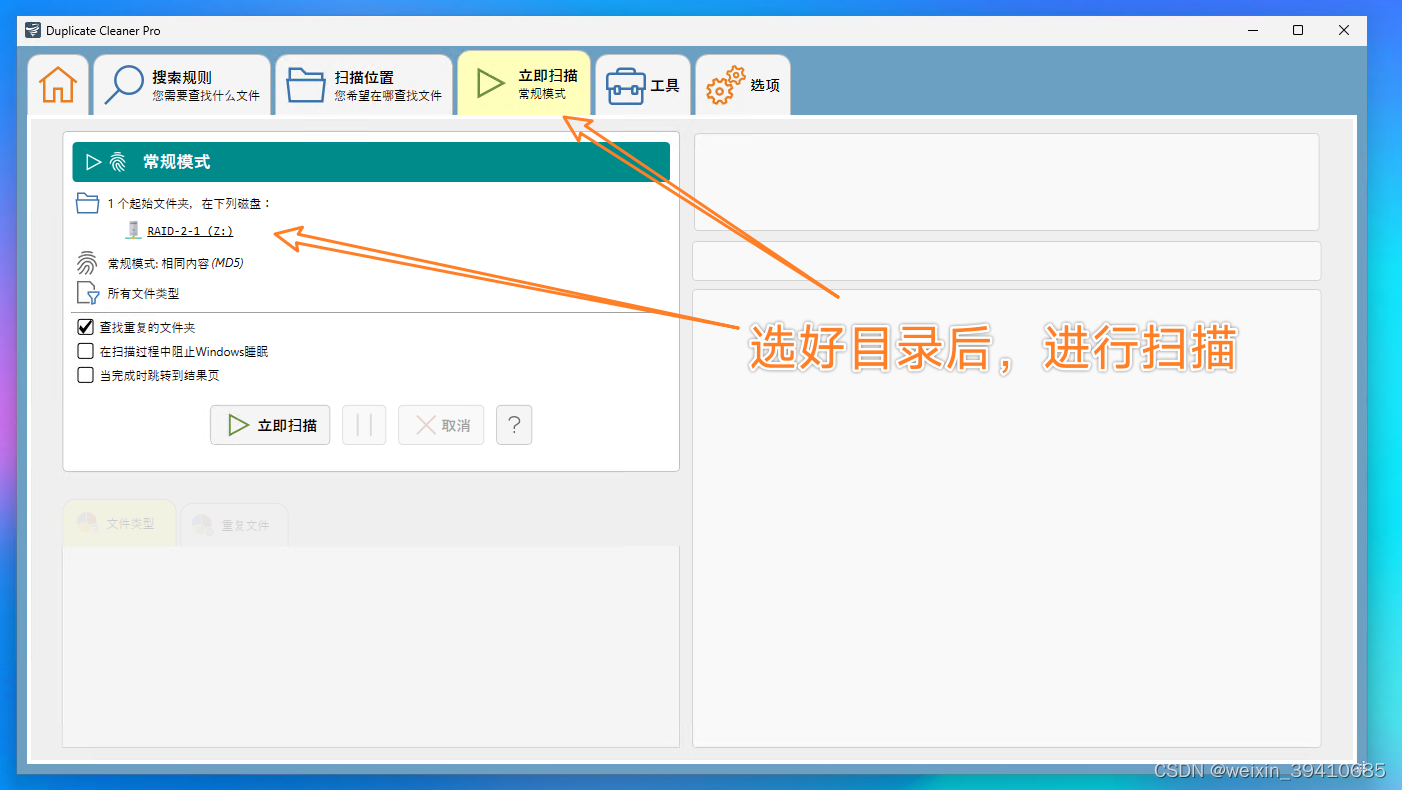Close the Duplicate Cleaner Pro window
The image size is (1402, 790).
pyautogui.click(x=1344, y=30)
